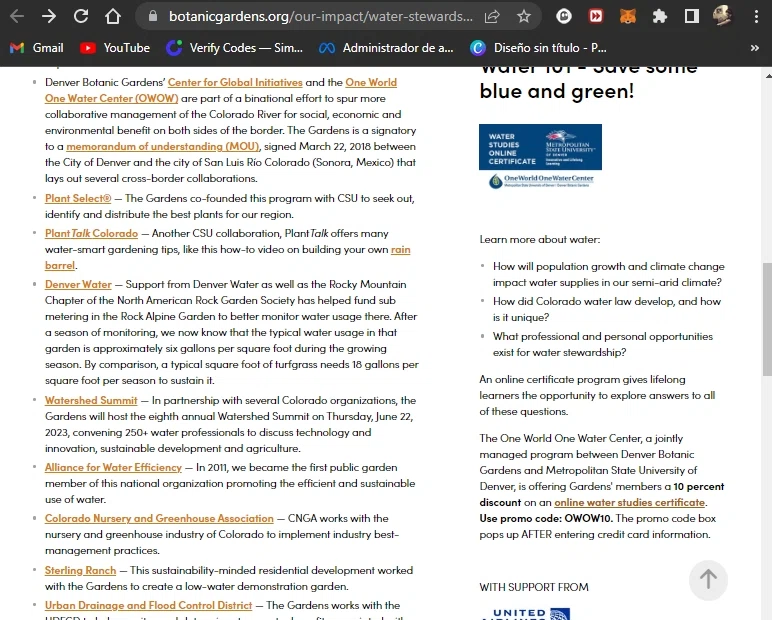Open the Administrador de a... Meta bookmark
772x620 pixels.
(386, 48)
